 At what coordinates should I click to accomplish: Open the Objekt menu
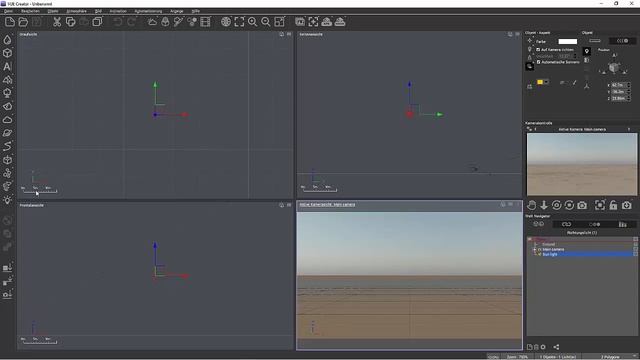(x=53, y=11)
